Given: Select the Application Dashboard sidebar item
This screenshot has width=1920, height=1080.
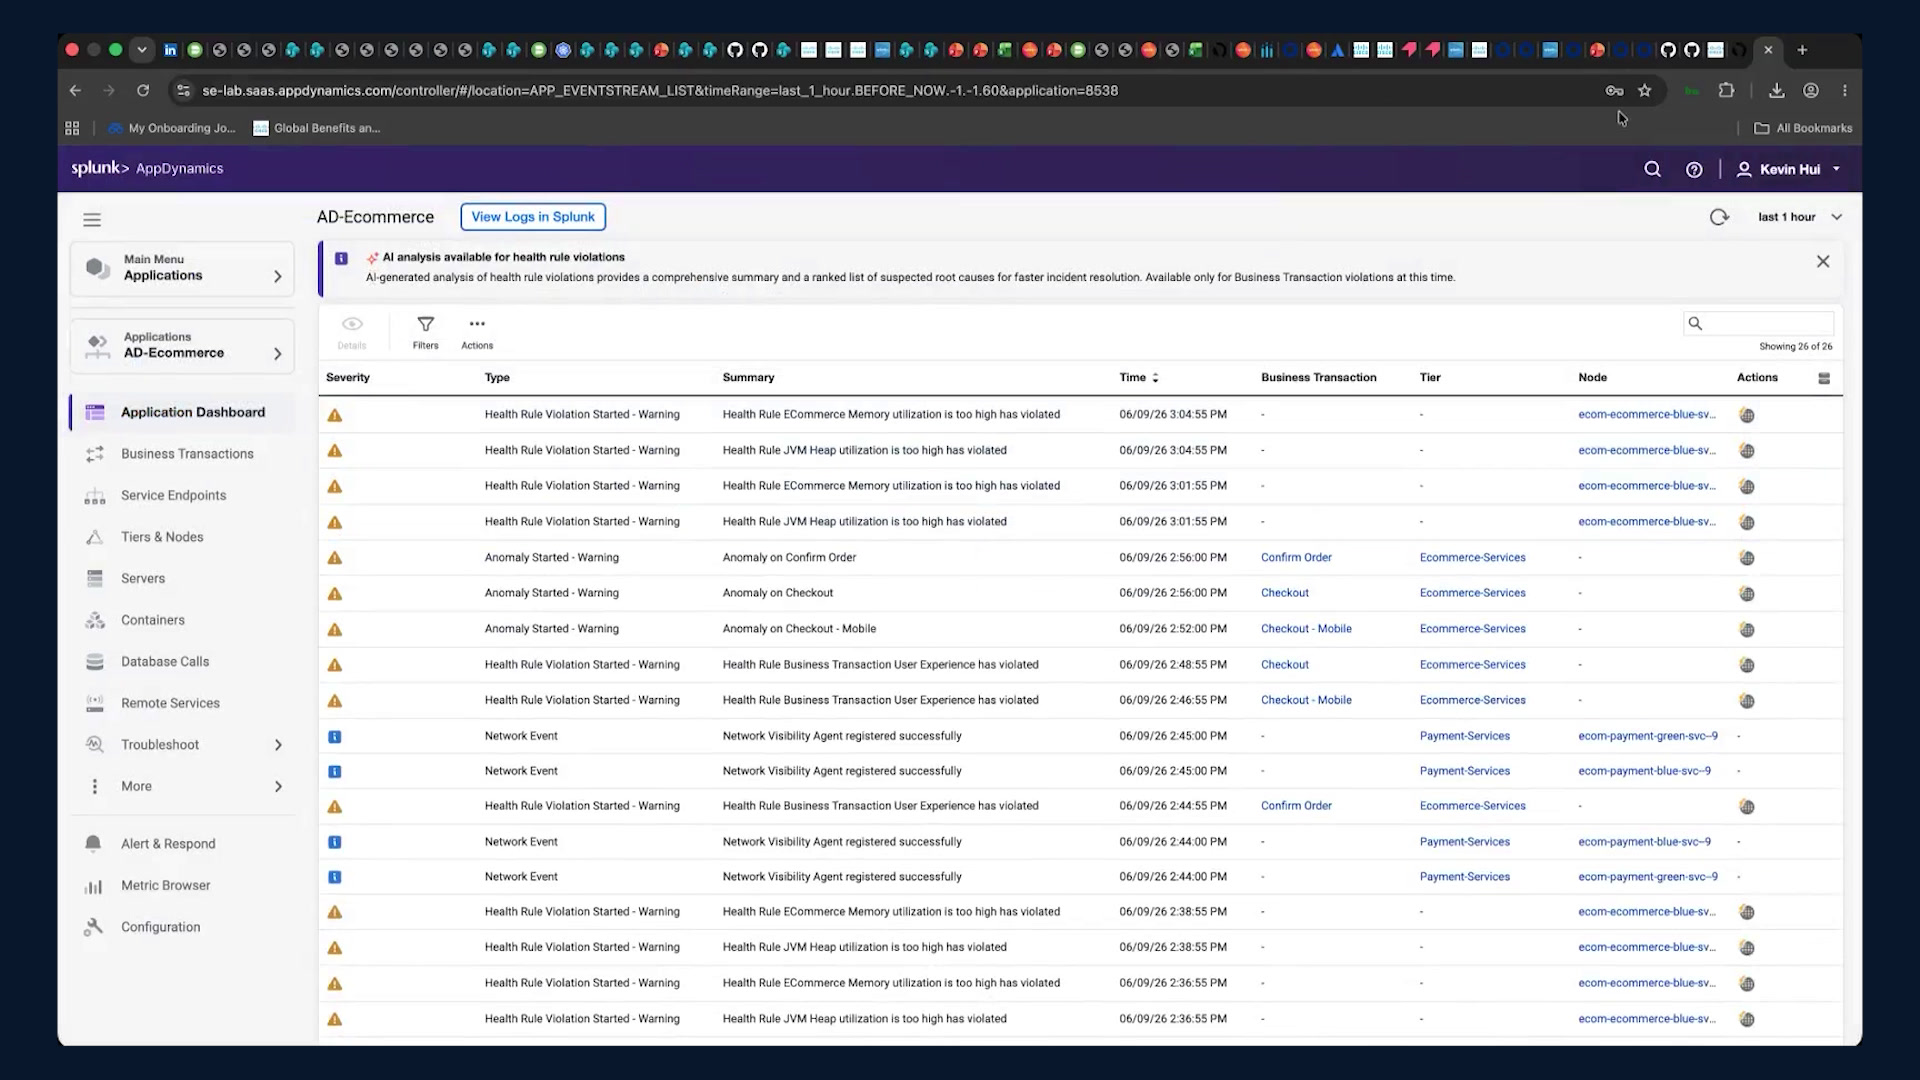Looking at the screenshot, I should point(182,412).
